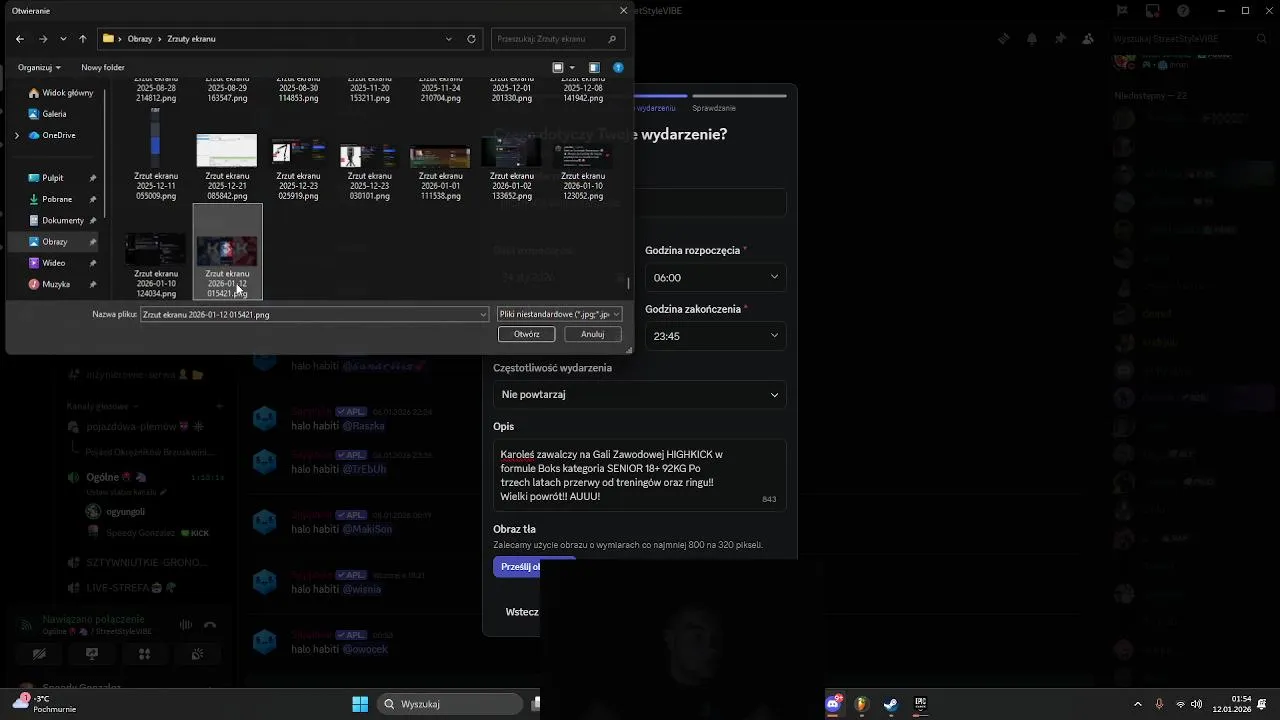The width and height of the screenshot is (1280, 720).
Task: Open Steam from the taskbar
Action: [x=891, y=704]
